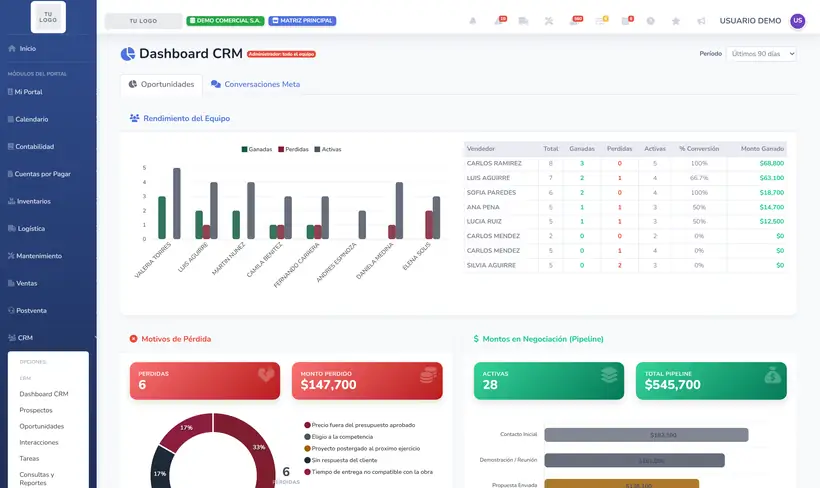The image size is (820, 488).
Task: Click the calendar icon with red badge
Action: point(627,21)
